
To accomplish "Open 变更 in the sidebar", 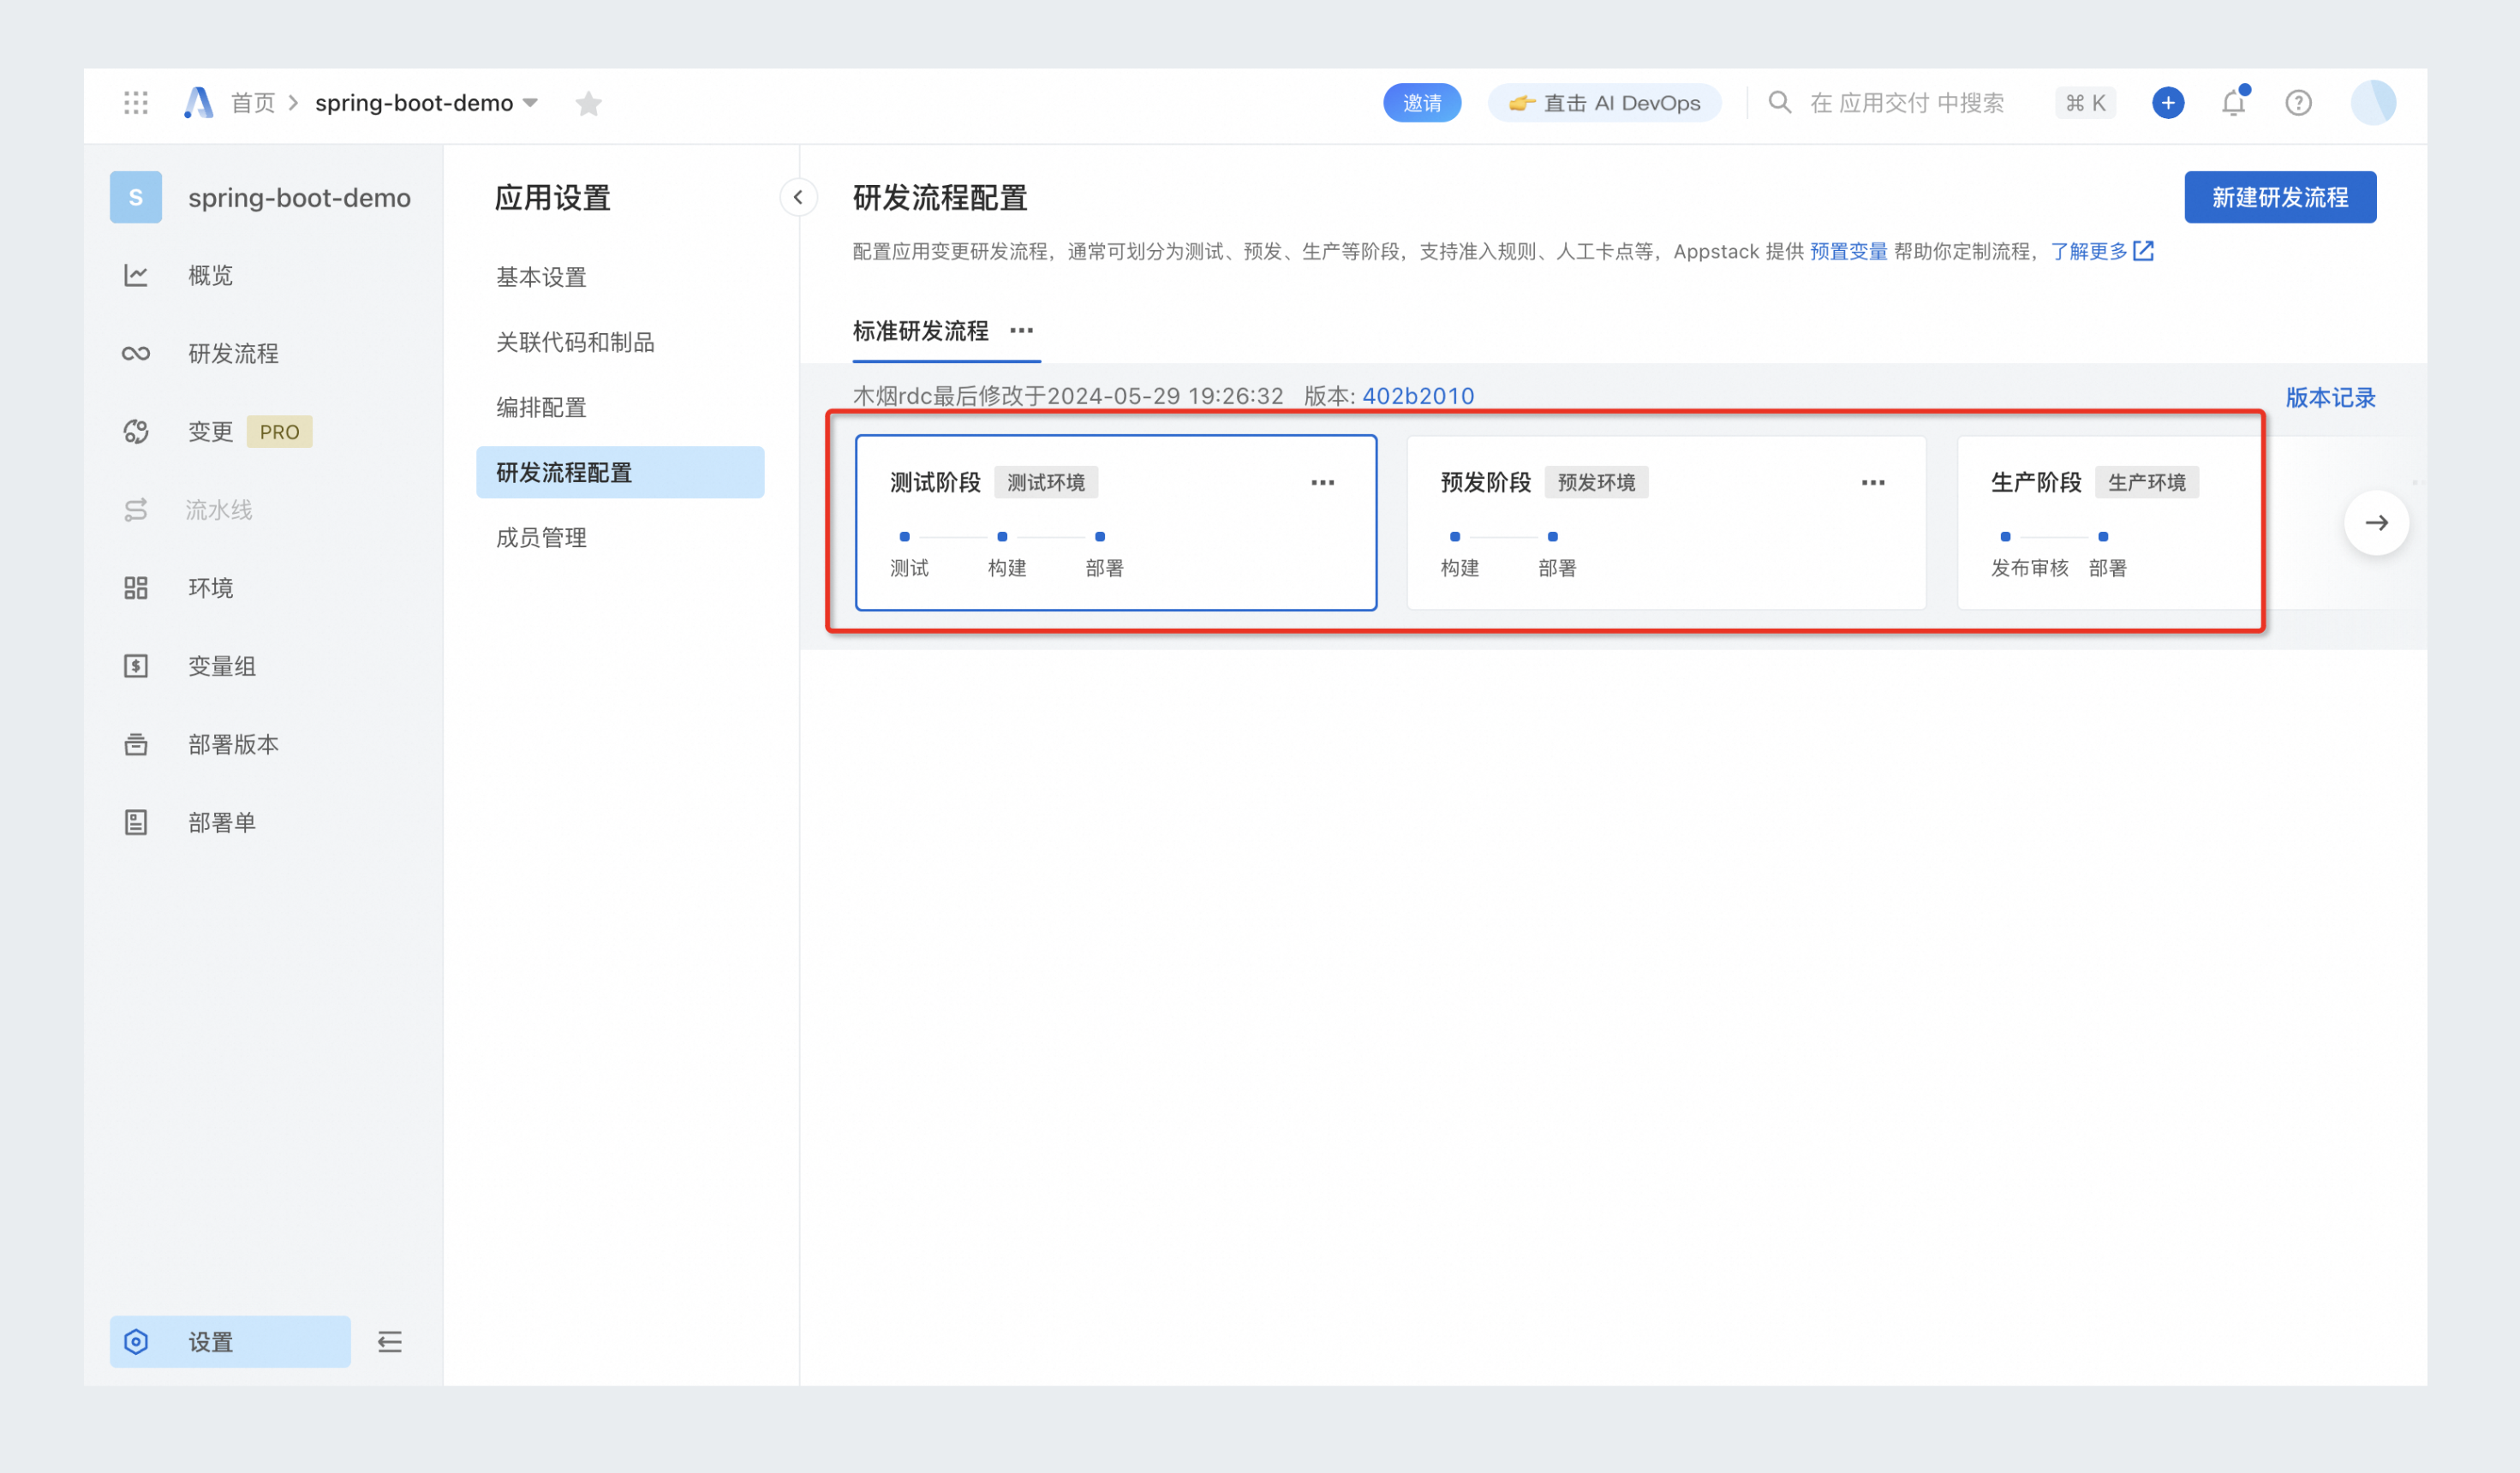I will click(x=210, y=431).
